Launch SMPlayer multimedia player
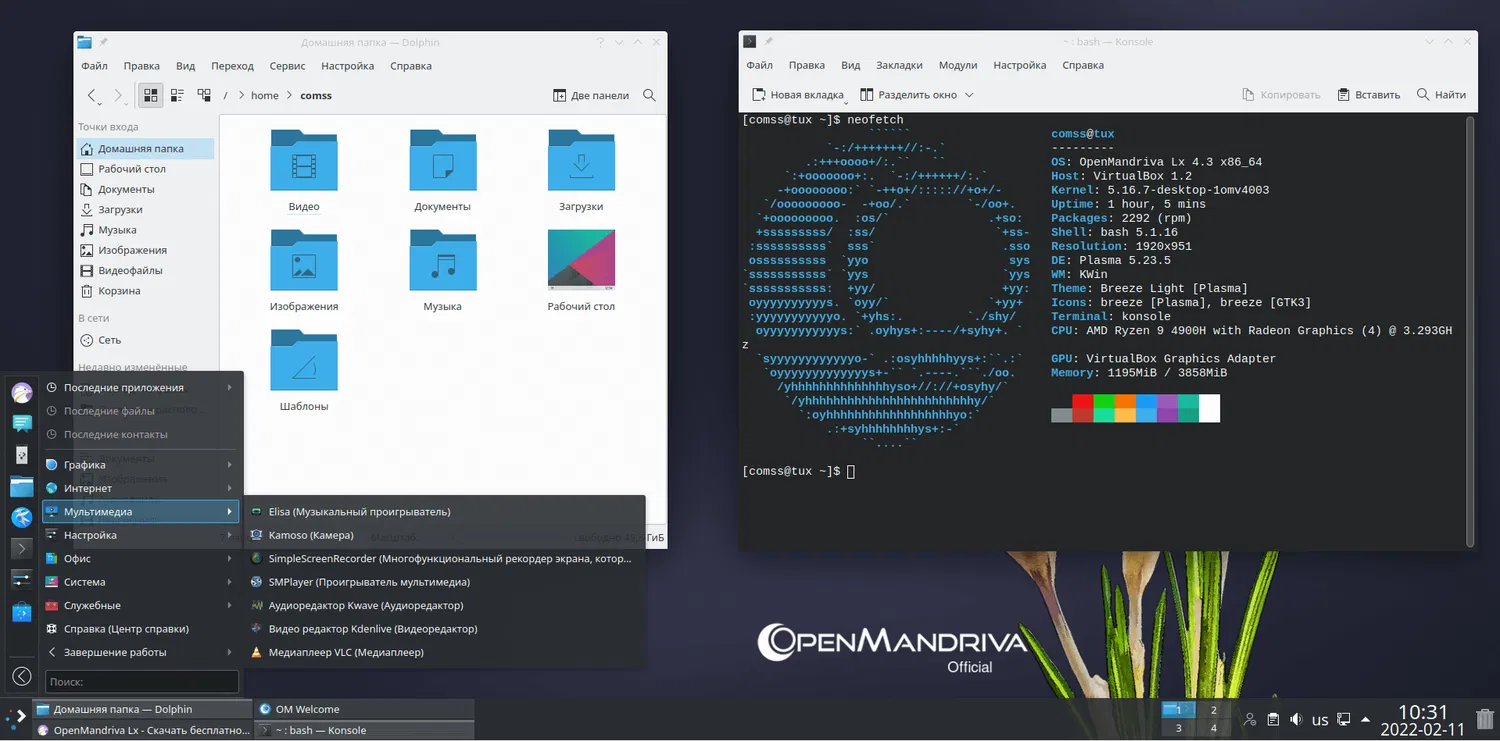Screen dimensions: 1500x741 445,582
